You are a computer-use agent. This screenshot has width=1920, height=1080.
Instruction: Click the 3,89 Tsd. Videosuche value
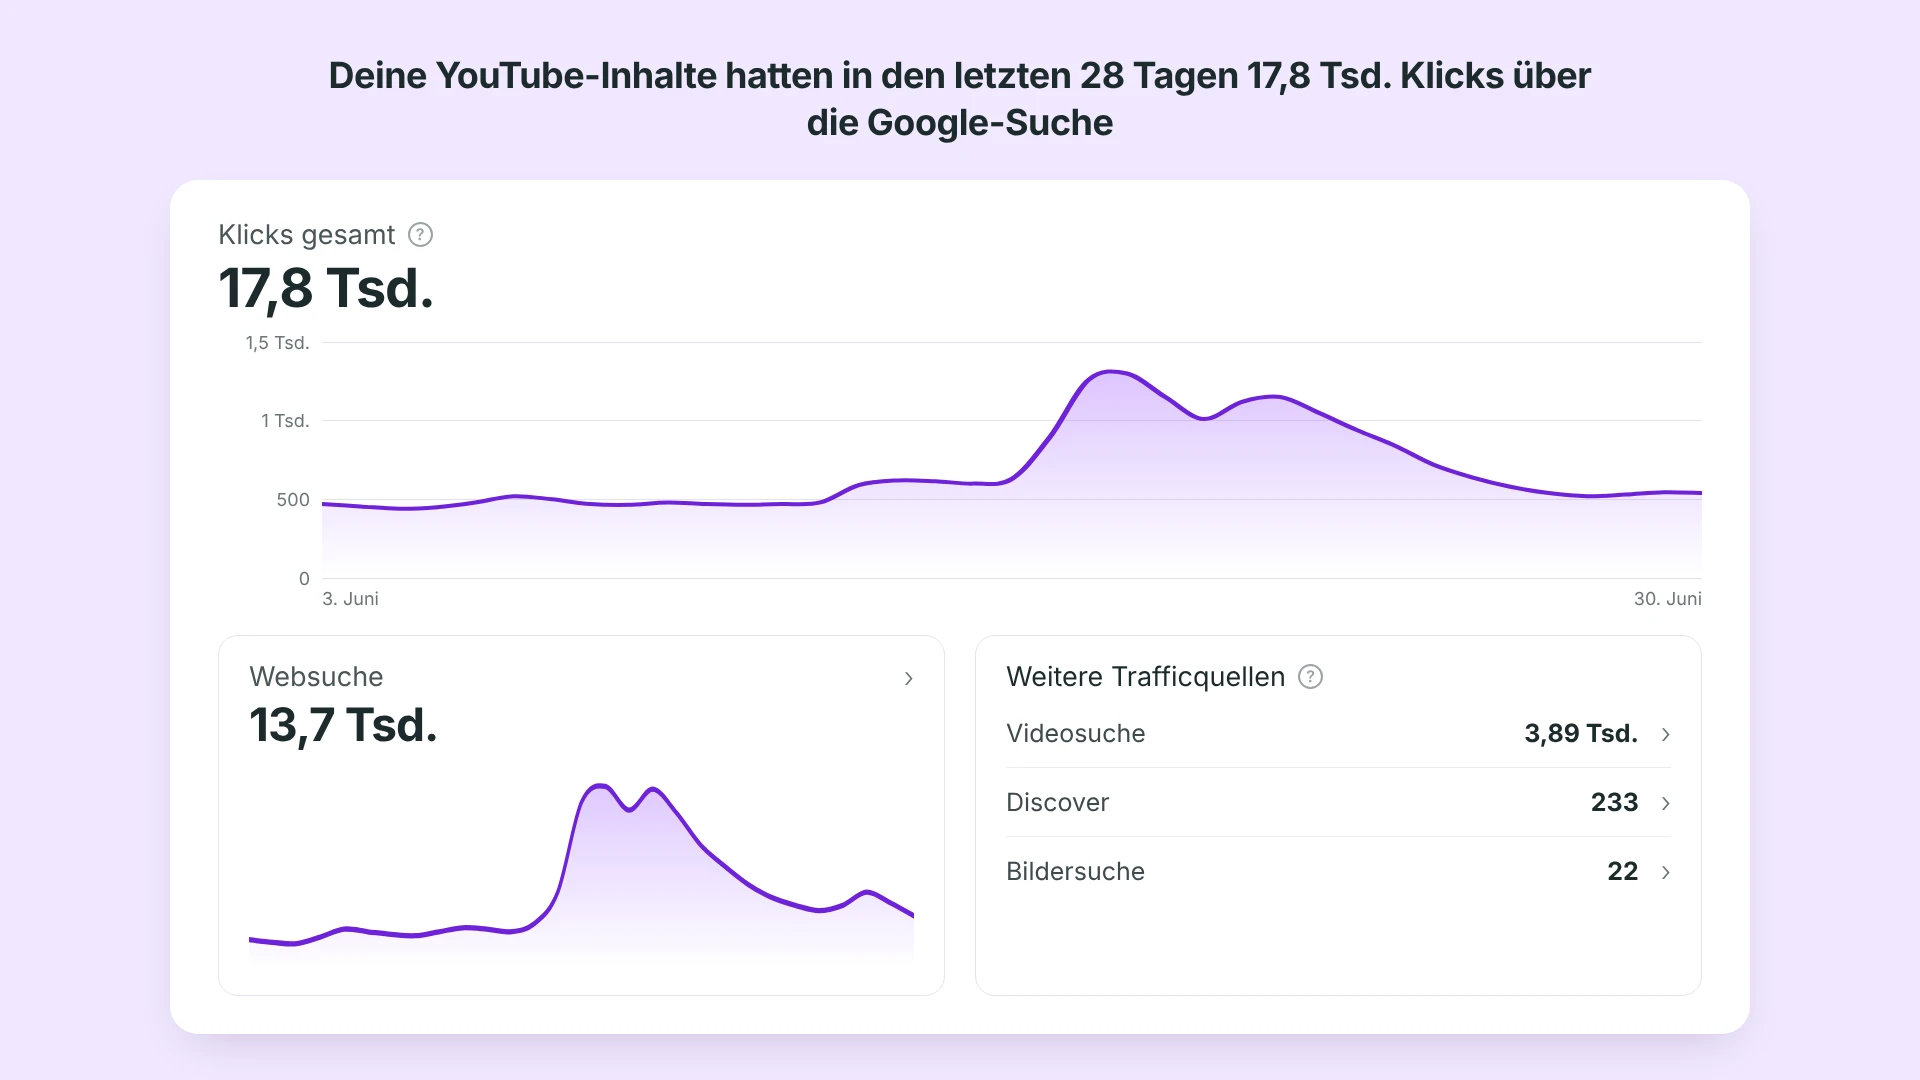[x=1581, y=734]
